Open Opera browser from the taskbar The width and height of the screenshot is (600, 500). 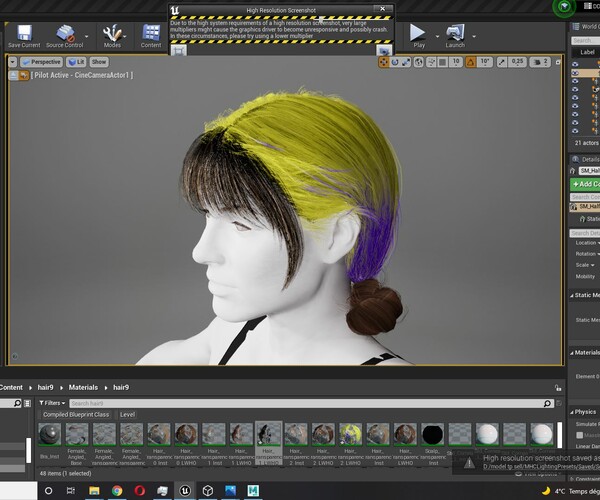coord(140,490)
